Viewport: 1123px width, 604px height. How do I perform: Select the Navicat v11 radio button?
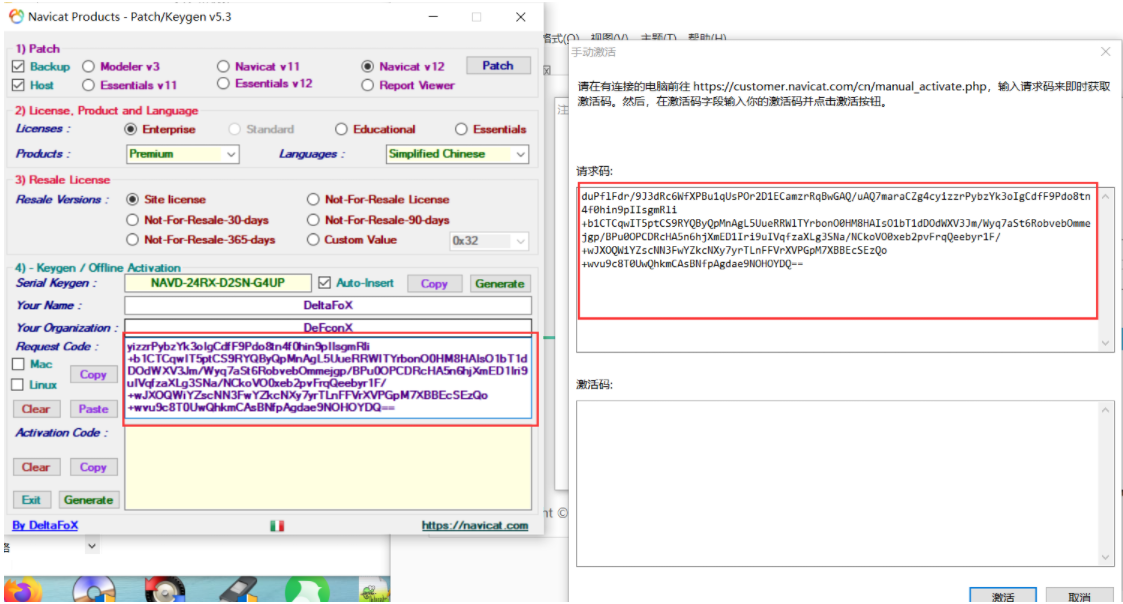click(x=223, y=67)
